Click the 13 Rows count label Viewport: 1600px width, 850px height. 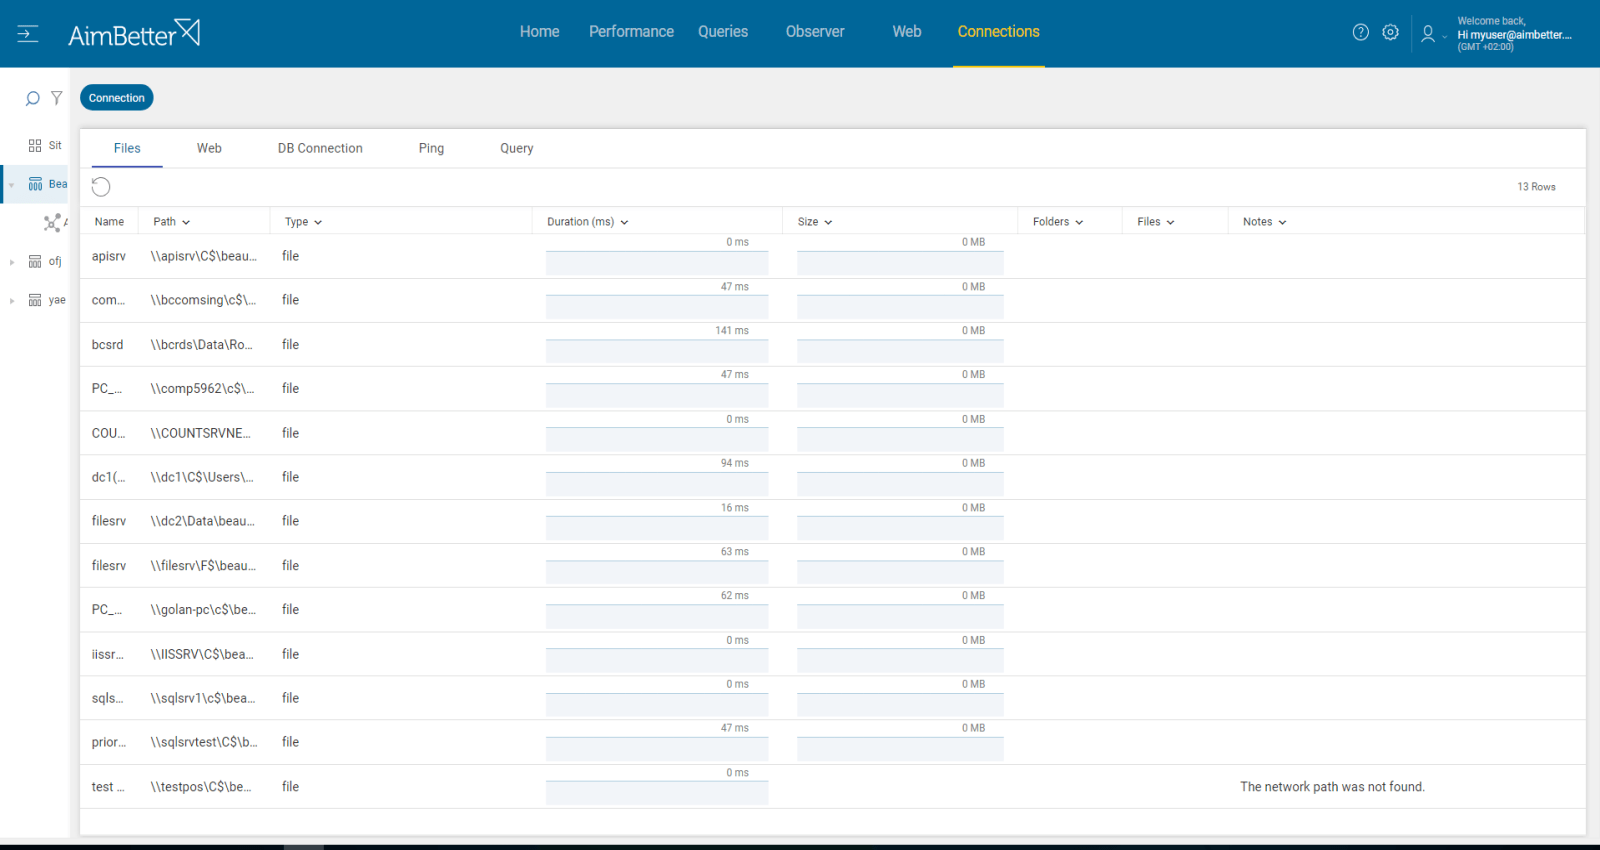[x=1536, y=187]
